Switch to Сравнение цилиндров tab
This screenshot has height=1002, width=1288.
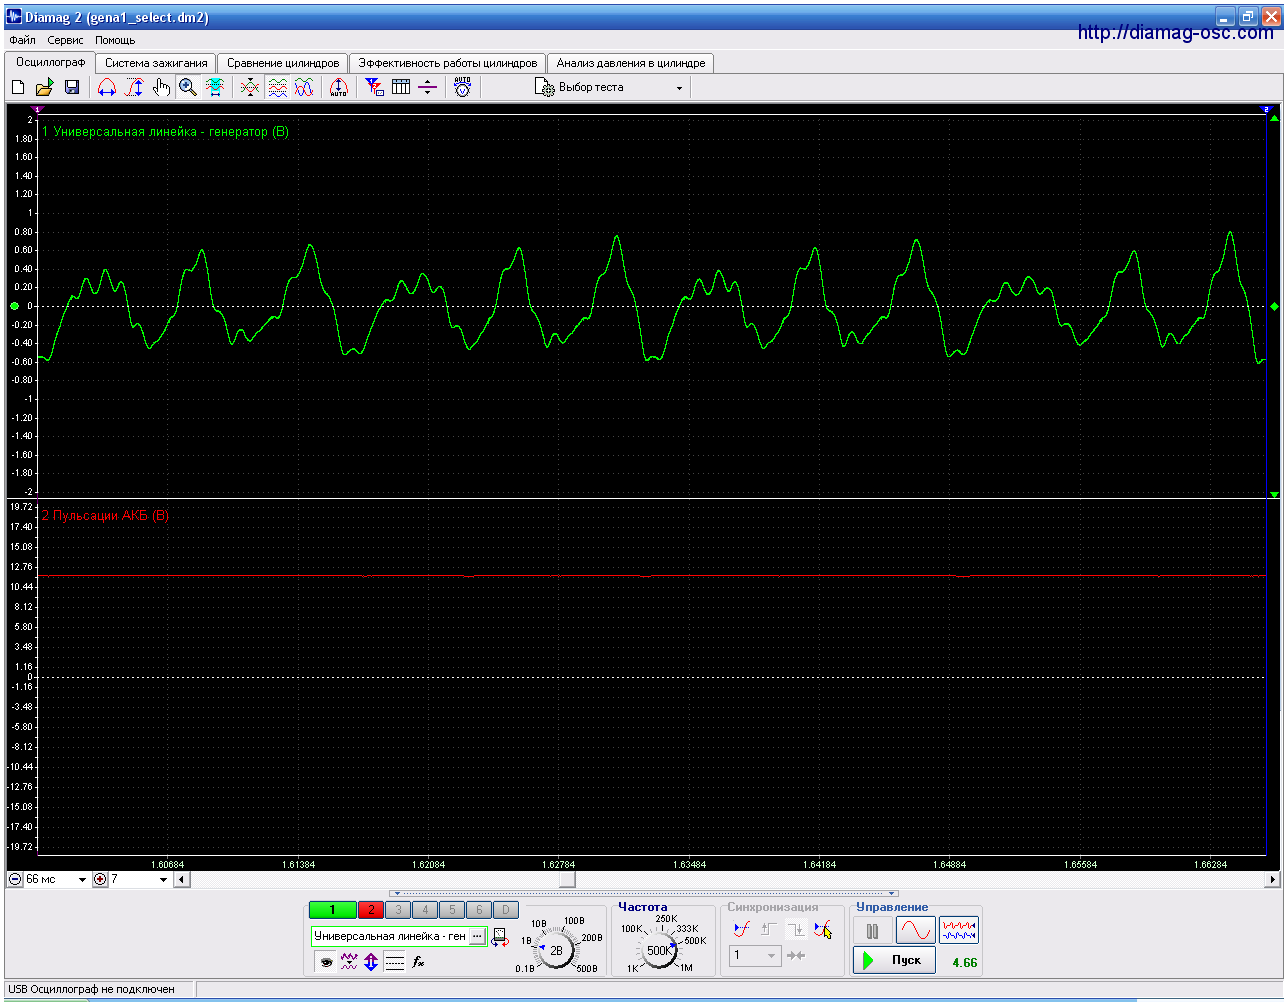click(283, 63)
